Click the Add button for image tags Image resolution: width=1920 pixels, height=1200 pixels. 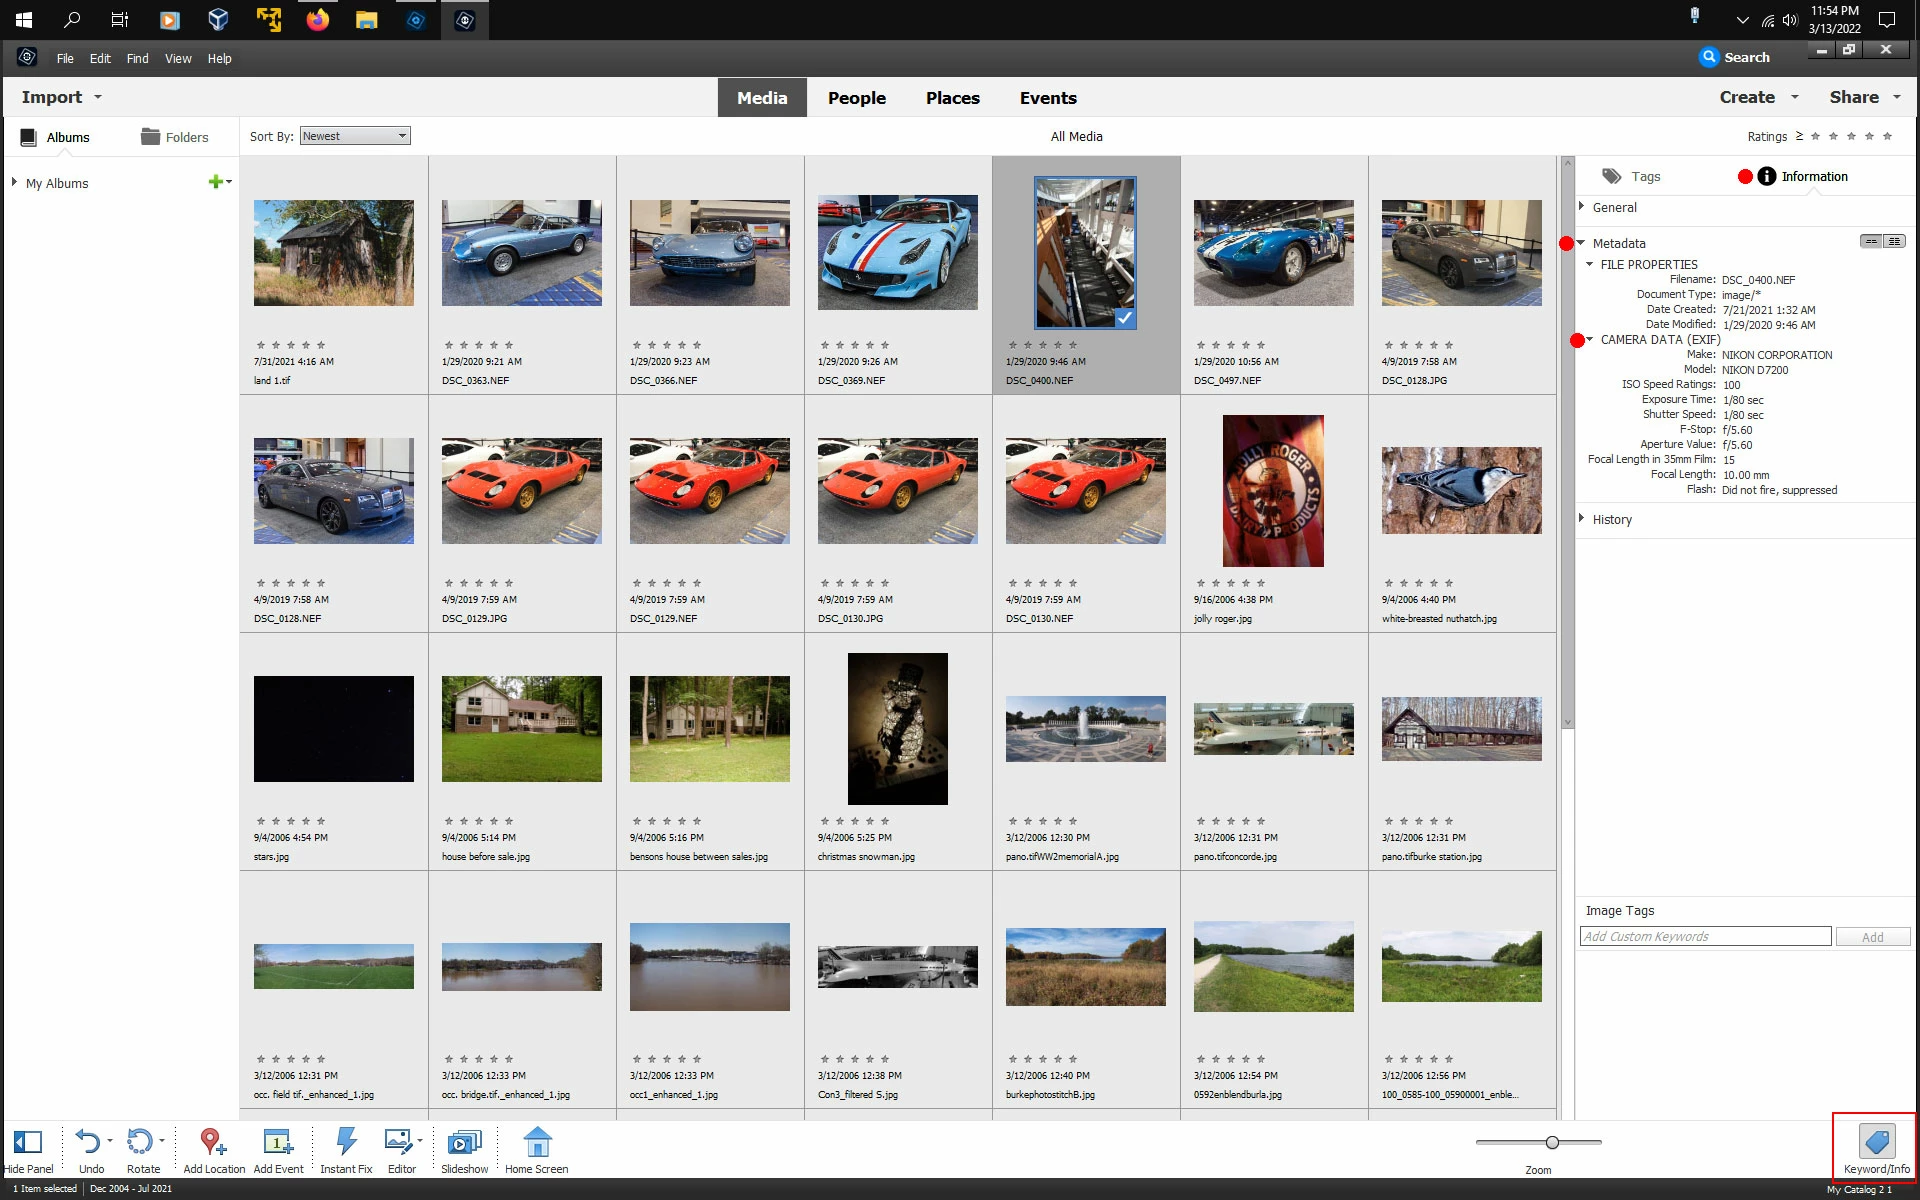[x=1872, y=937]
